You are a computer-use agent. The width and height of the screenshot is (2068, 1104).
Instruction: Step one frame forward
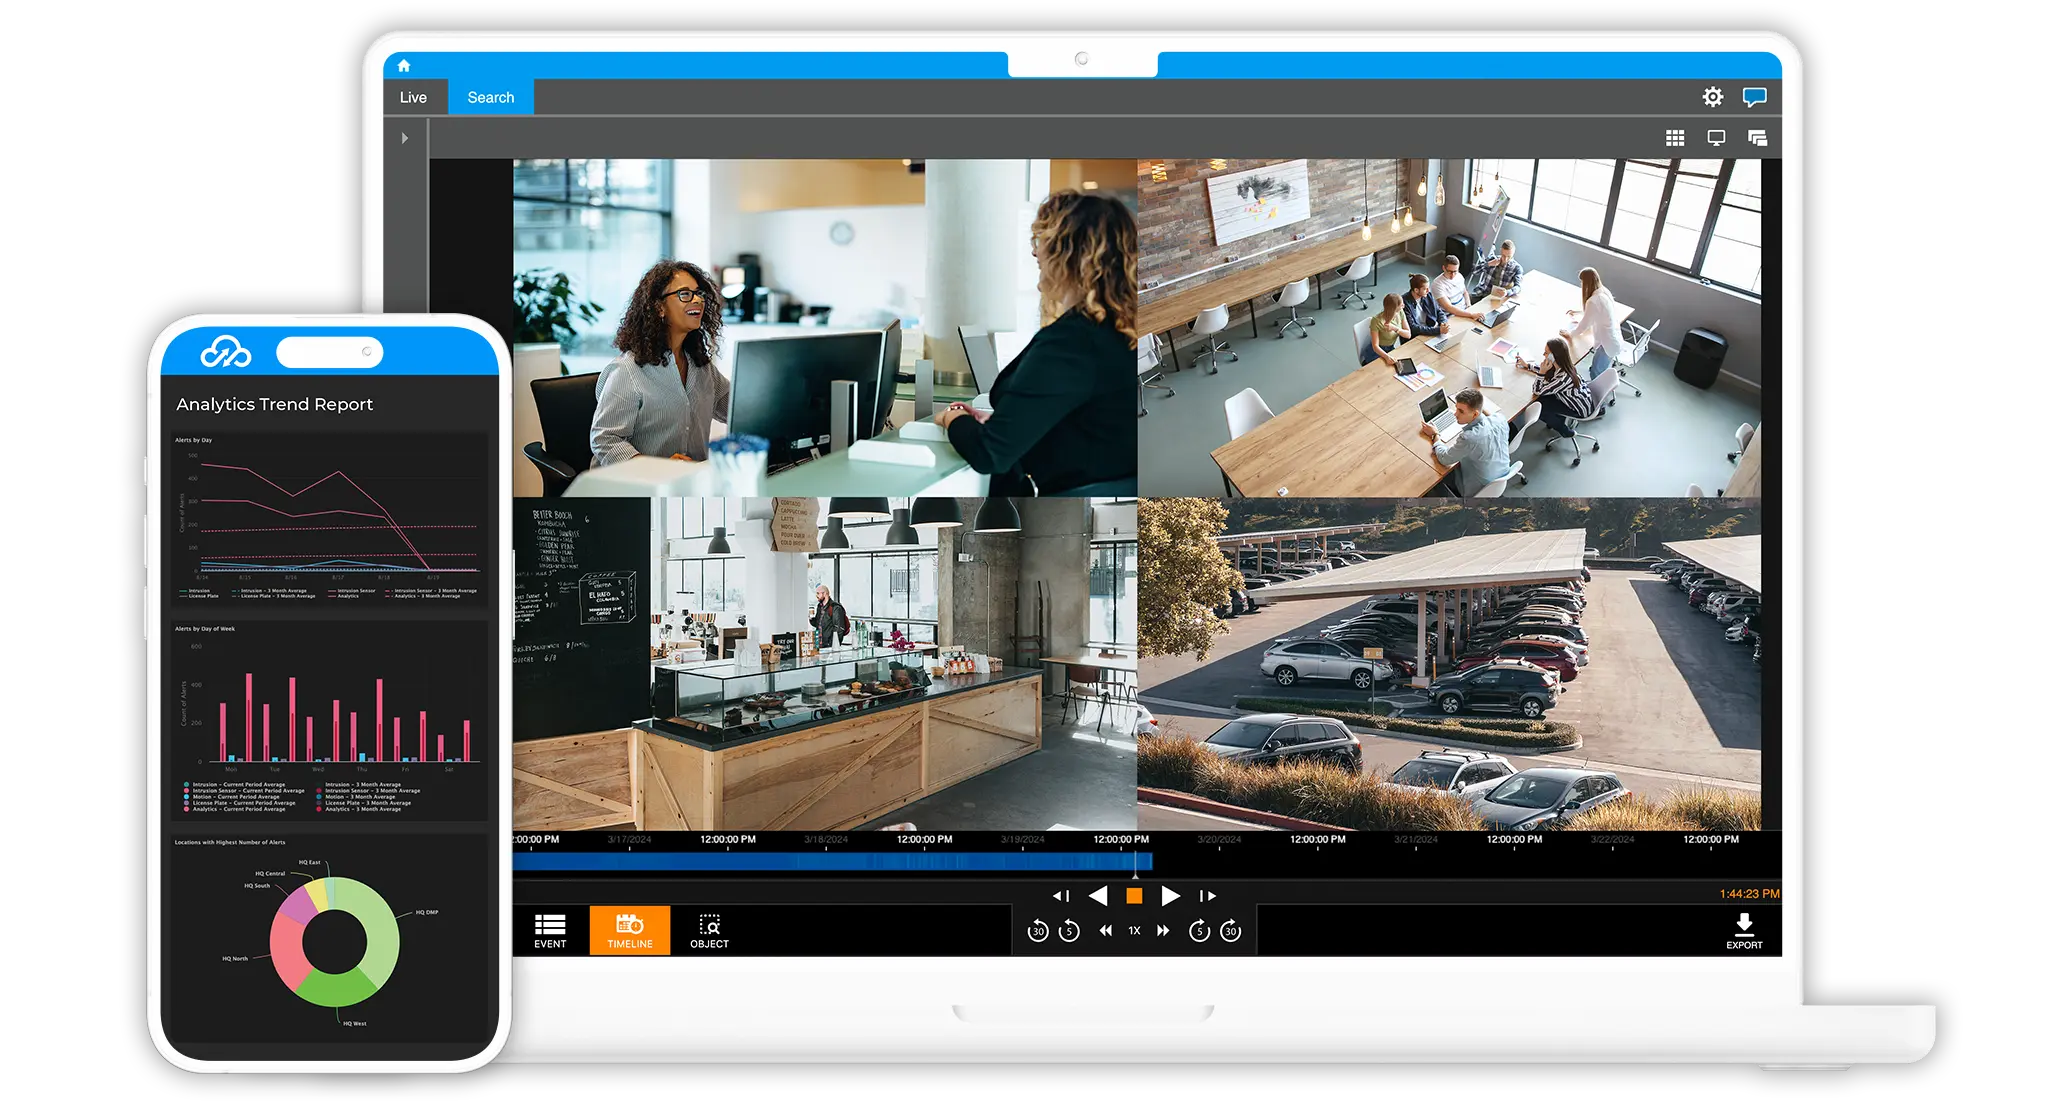pos(1207,896)
